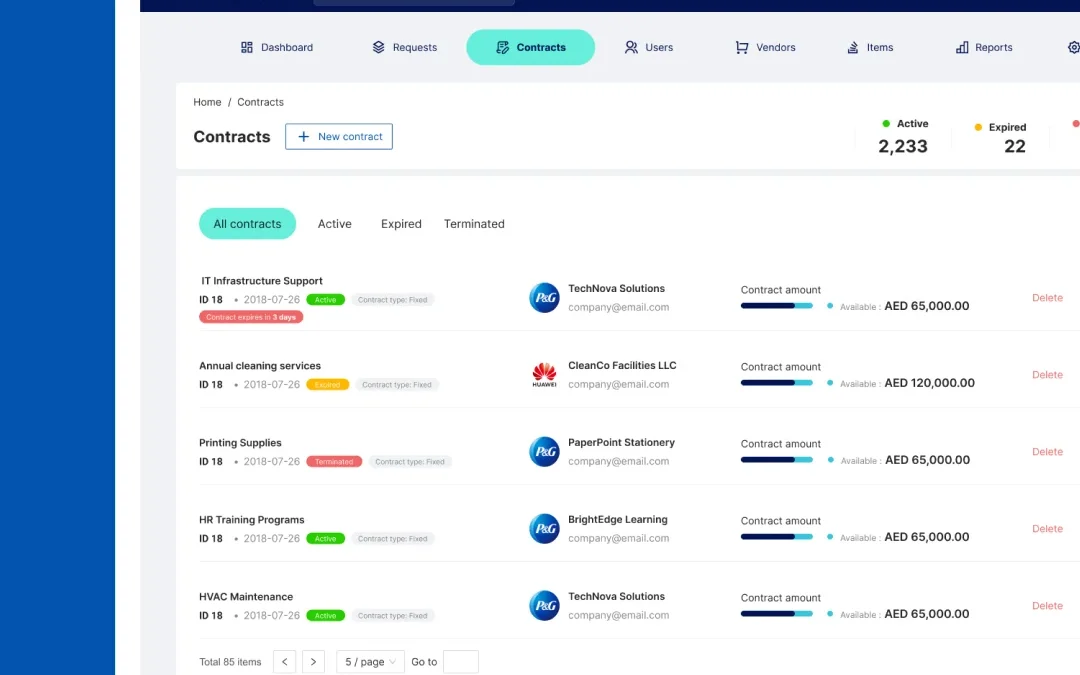Select the All contracts tab
This screenshot has height=675, width=1080.
pyautogui.click(x=247, y=224)
